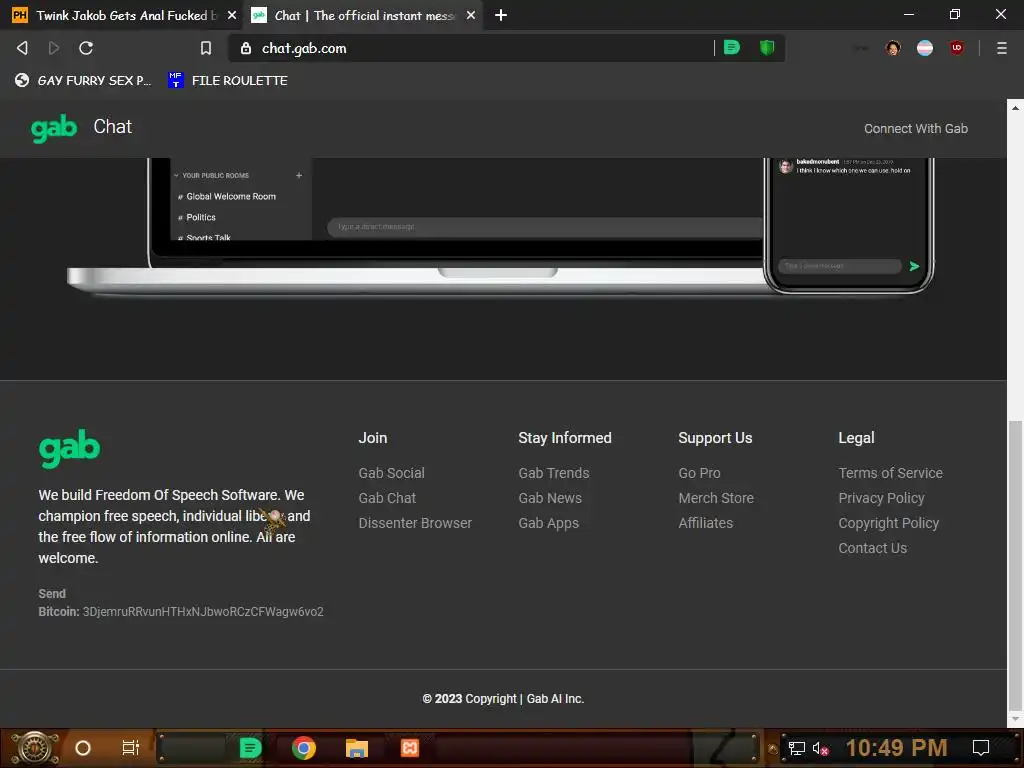
Task: Open the Affiliates link
Action: click(x=705, y=523)
